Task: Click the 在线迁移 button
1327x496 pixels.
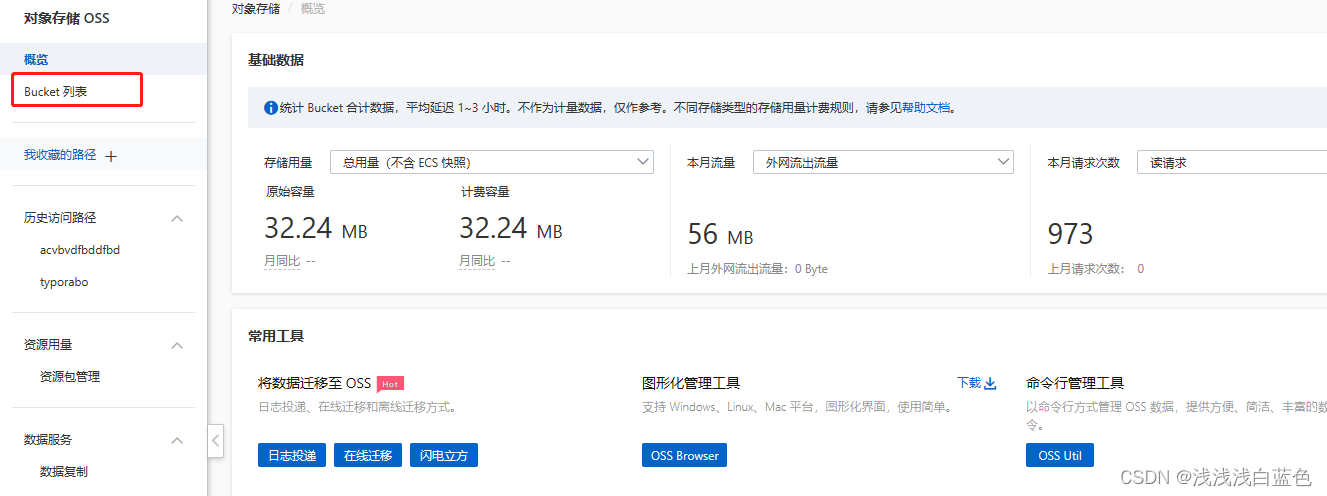Action: click(368, 455)
